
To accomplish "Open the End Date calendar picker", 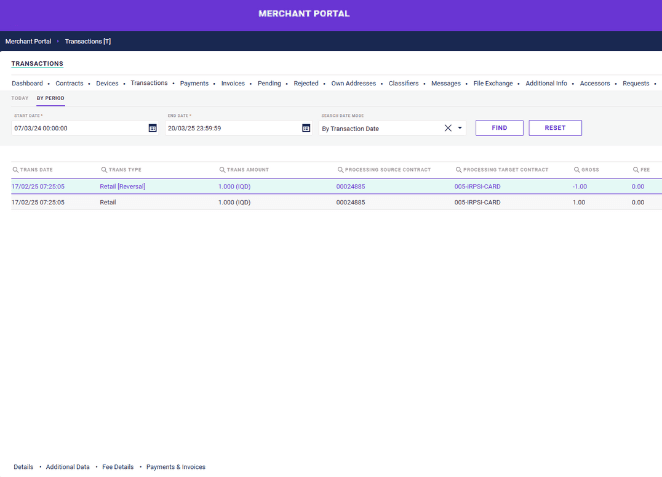I will [x=306, y=128].
